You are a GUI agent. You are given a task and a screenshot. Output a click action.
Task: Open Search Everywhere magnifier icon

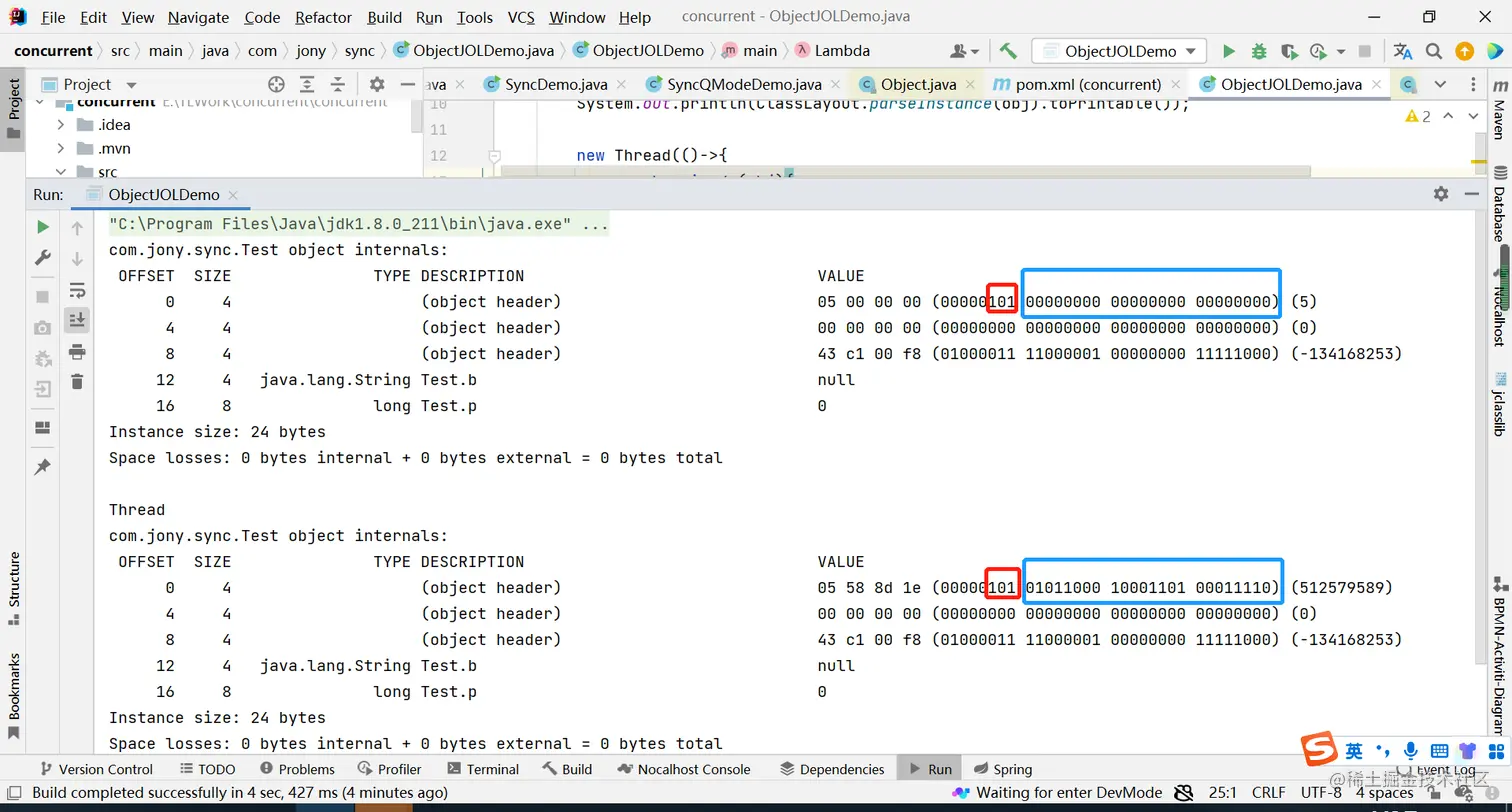pyautogui.click(x=1434, y=51)
